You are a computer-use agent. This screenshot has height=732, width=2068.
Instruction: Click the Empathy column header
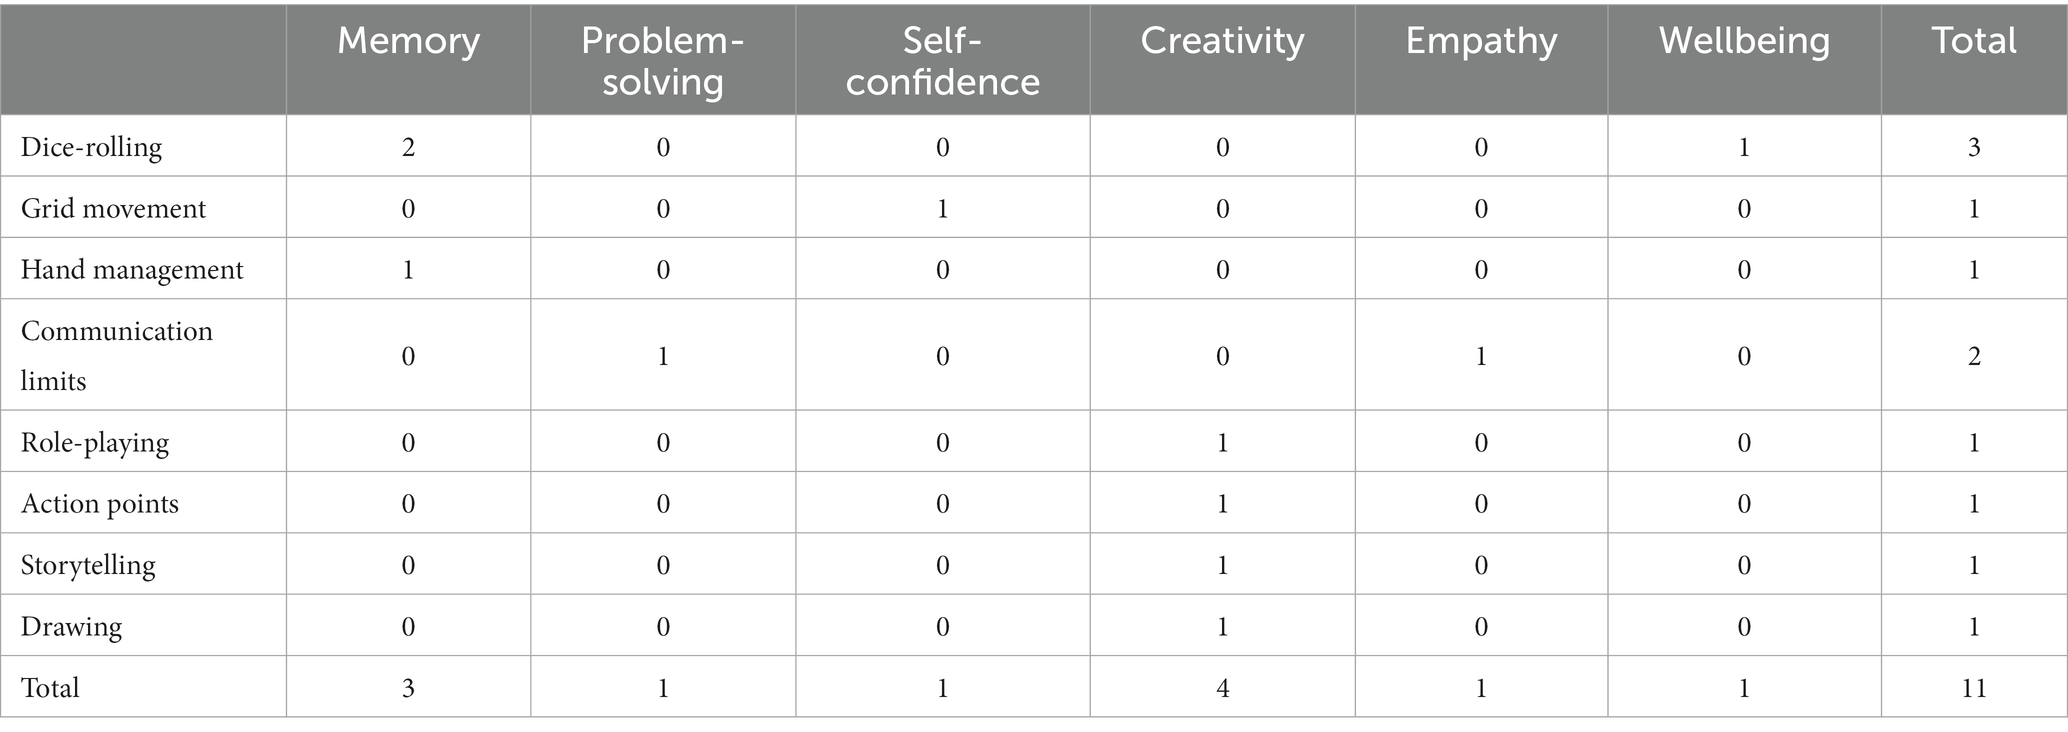pos(1481,42)
